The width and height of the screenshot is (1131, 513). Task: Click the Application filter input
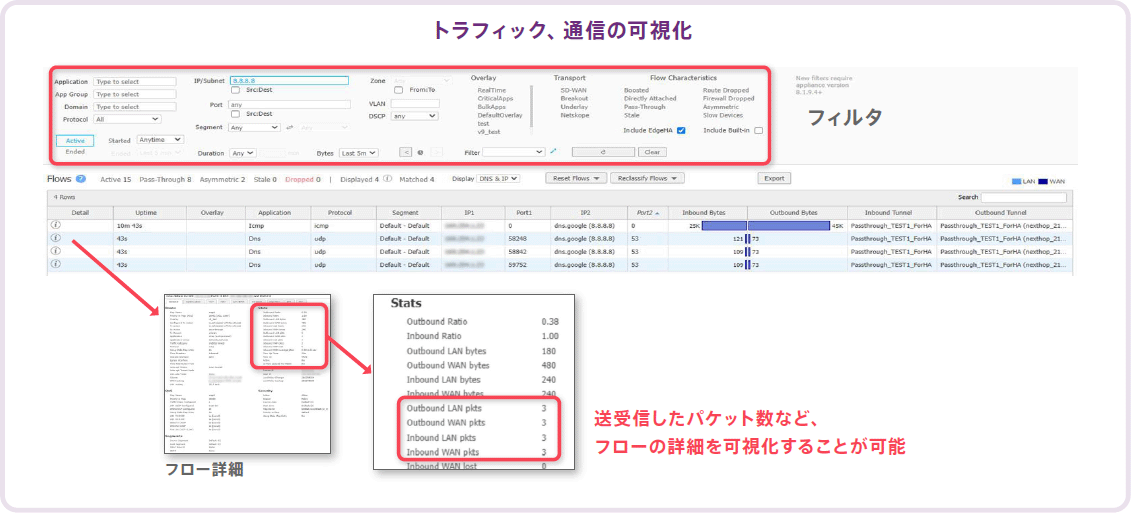(135, 82)
